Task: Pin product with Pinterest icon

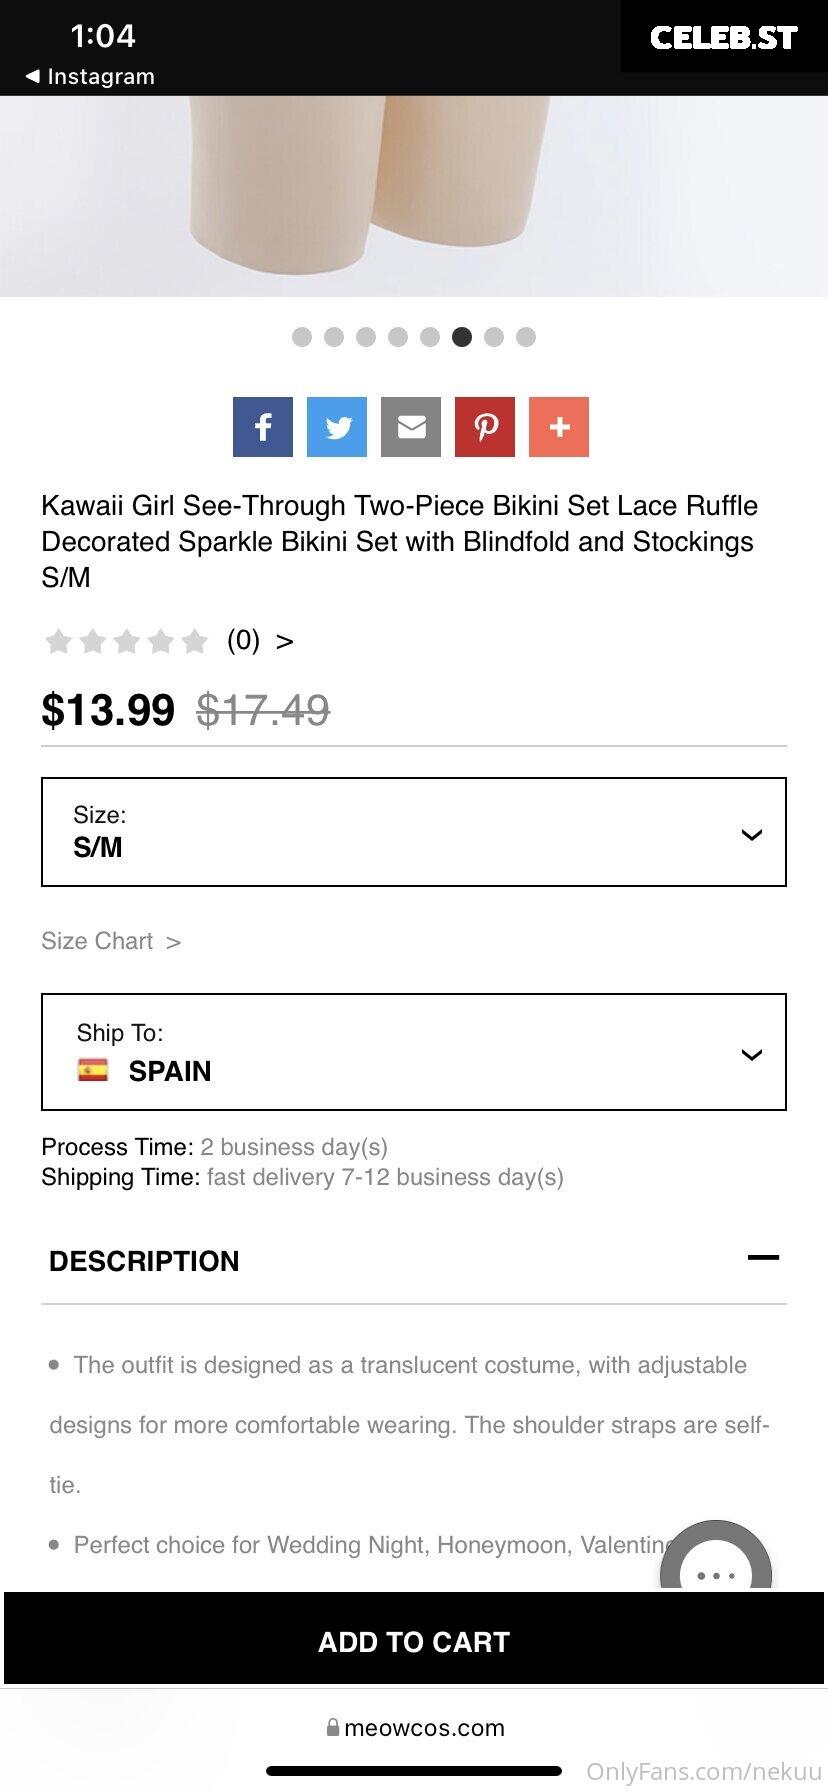Action: (x=485, y=427)
